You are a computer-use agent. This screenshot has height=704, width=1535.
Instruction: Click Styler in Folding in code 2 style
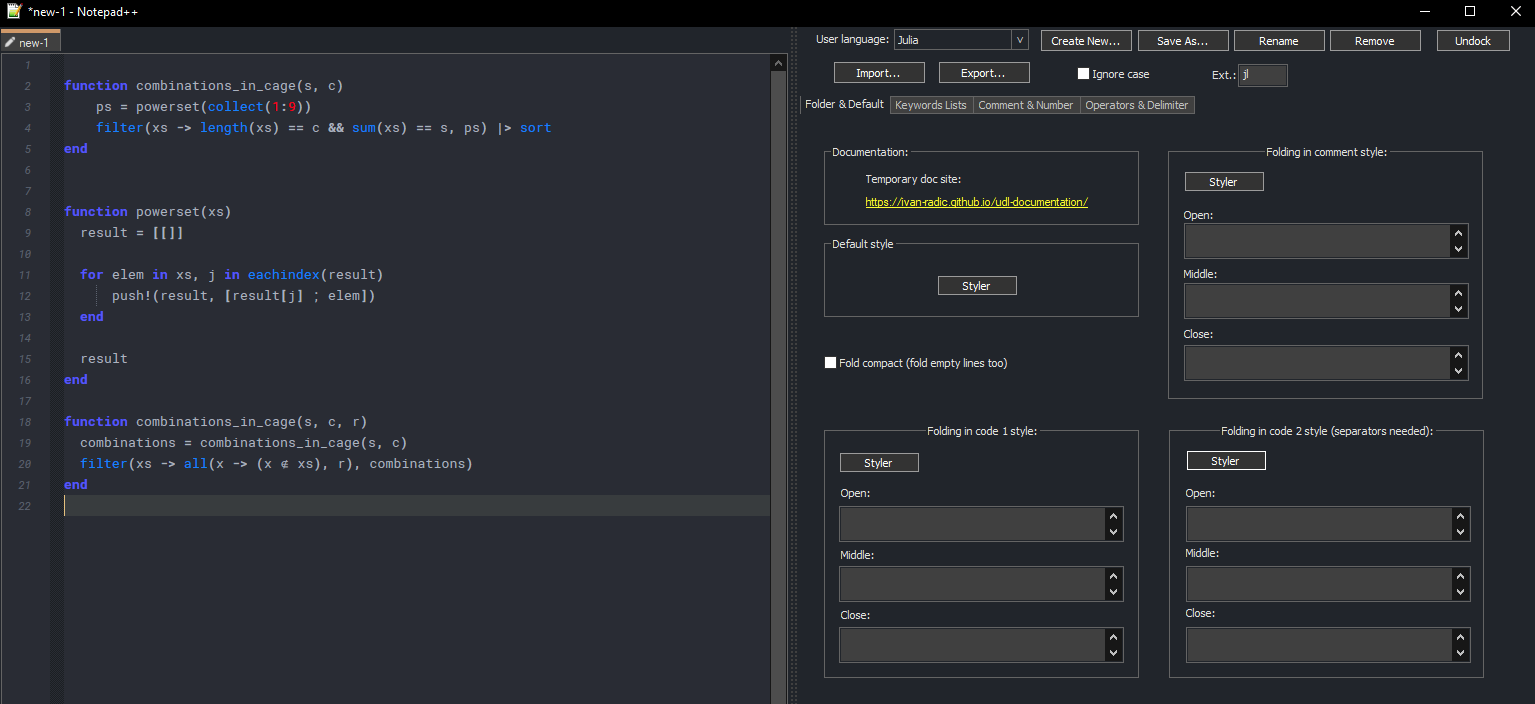1226,461
